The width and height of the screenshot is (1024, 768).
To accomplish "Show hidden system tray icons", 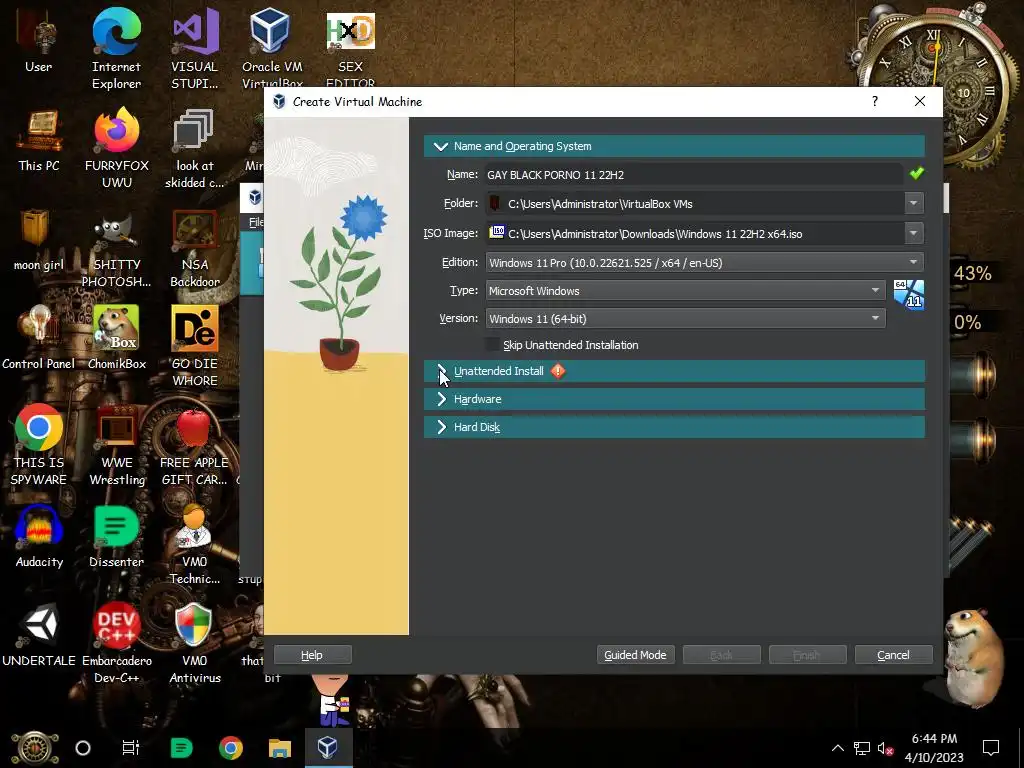I will click(838, 748).
